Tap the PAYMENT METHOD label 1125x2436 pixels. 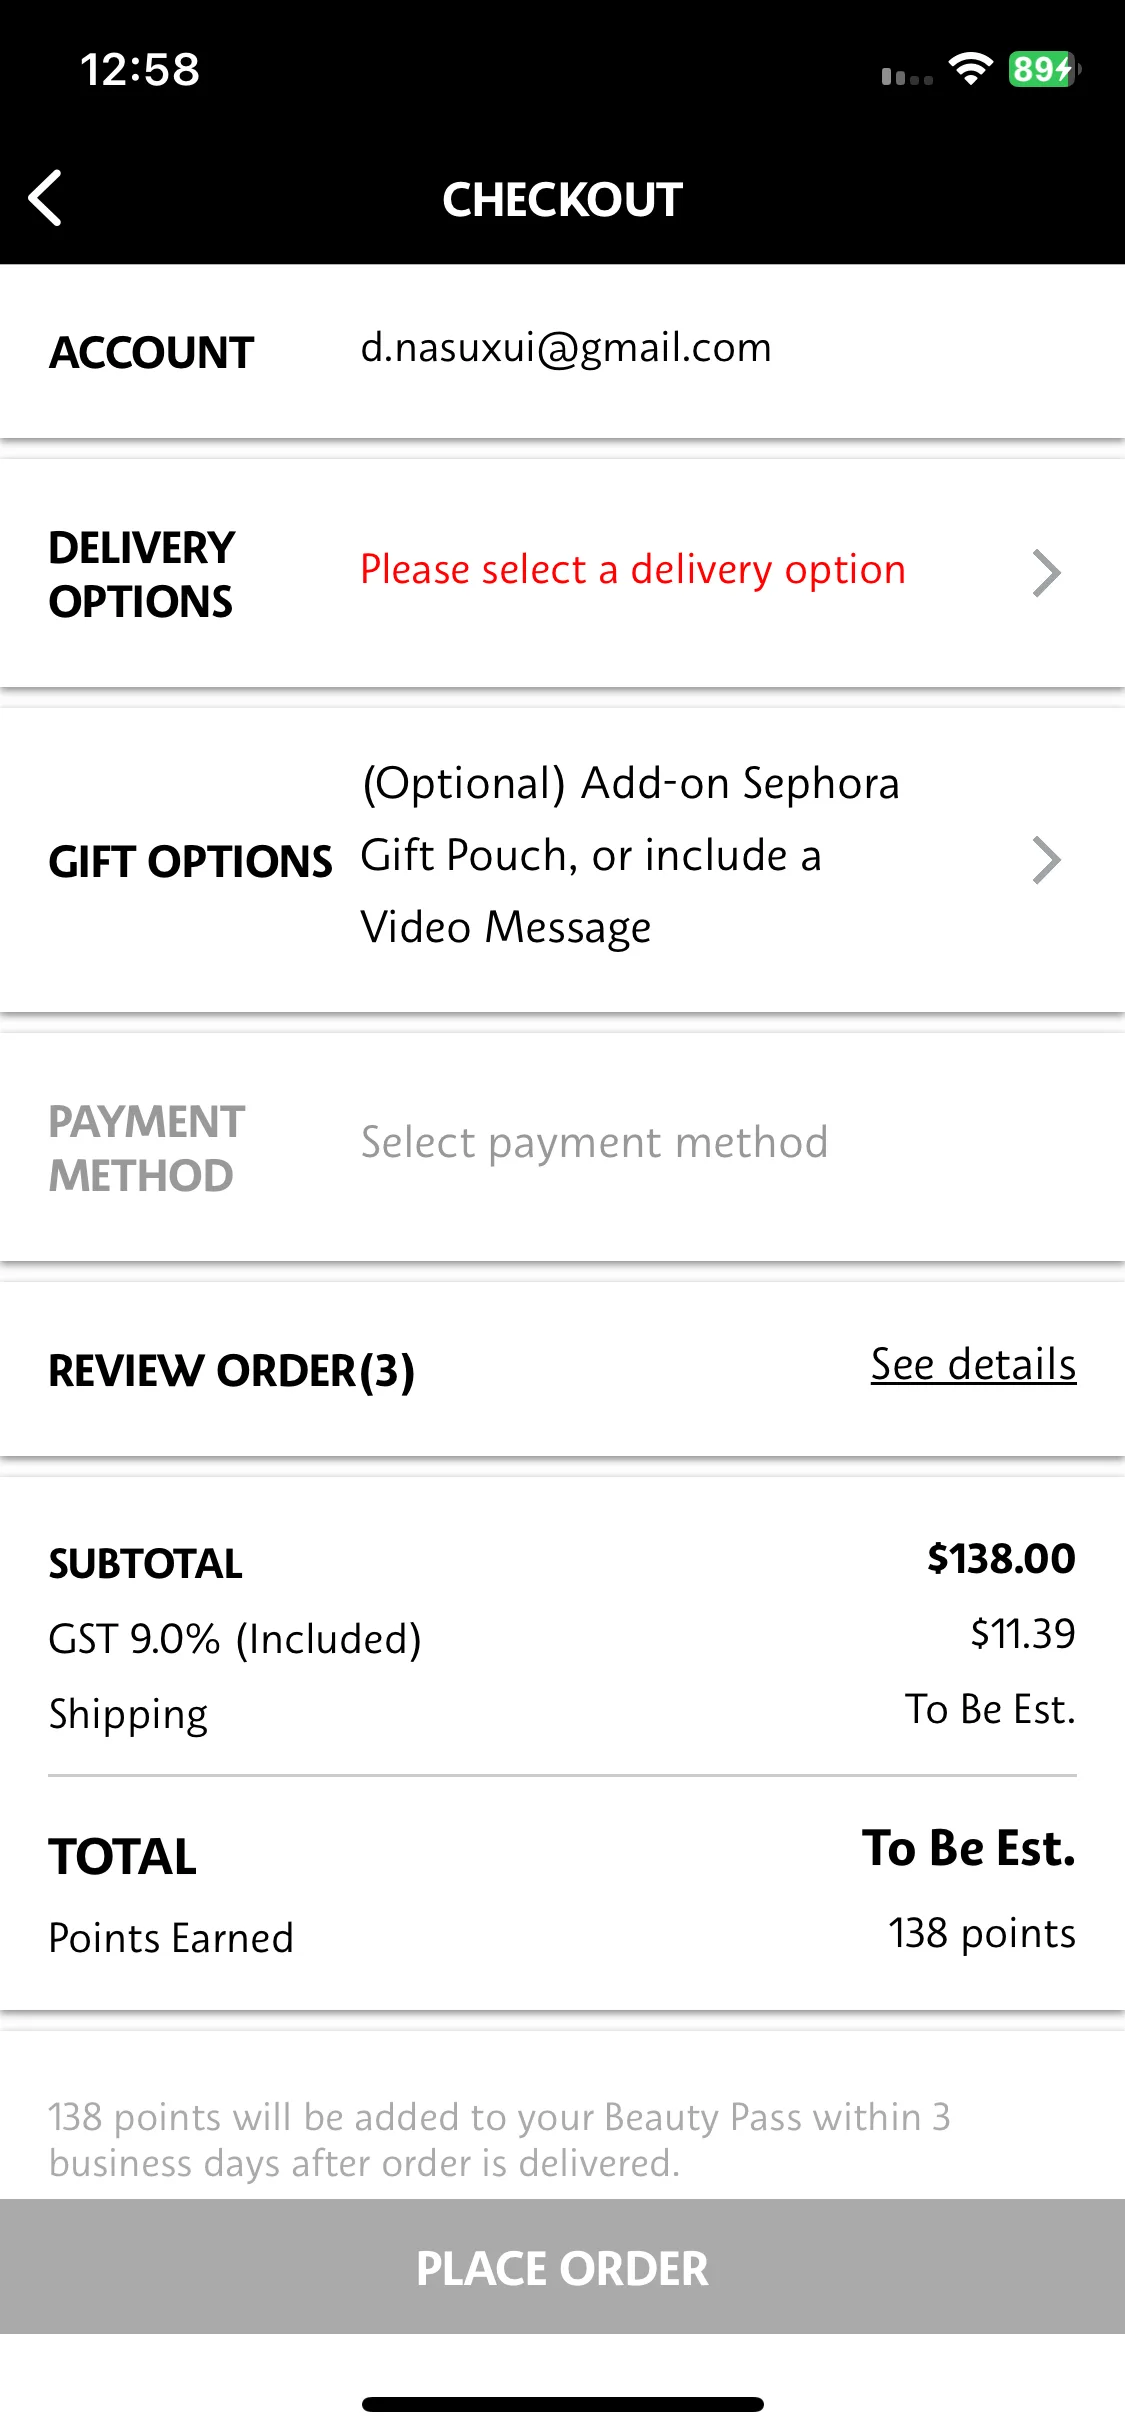tap(147, 1148)
